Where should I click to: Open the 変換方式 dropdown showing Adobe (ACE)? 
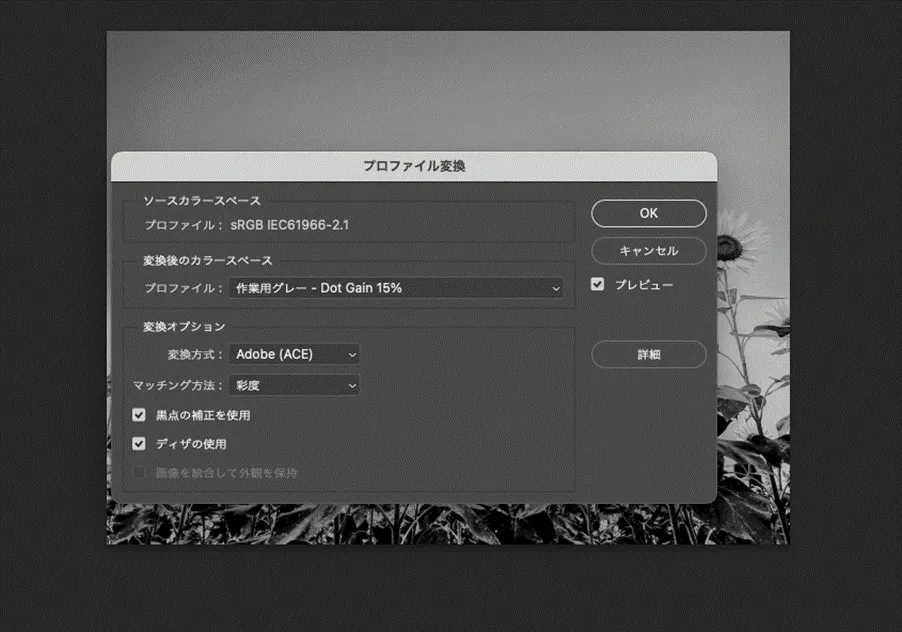295,353
